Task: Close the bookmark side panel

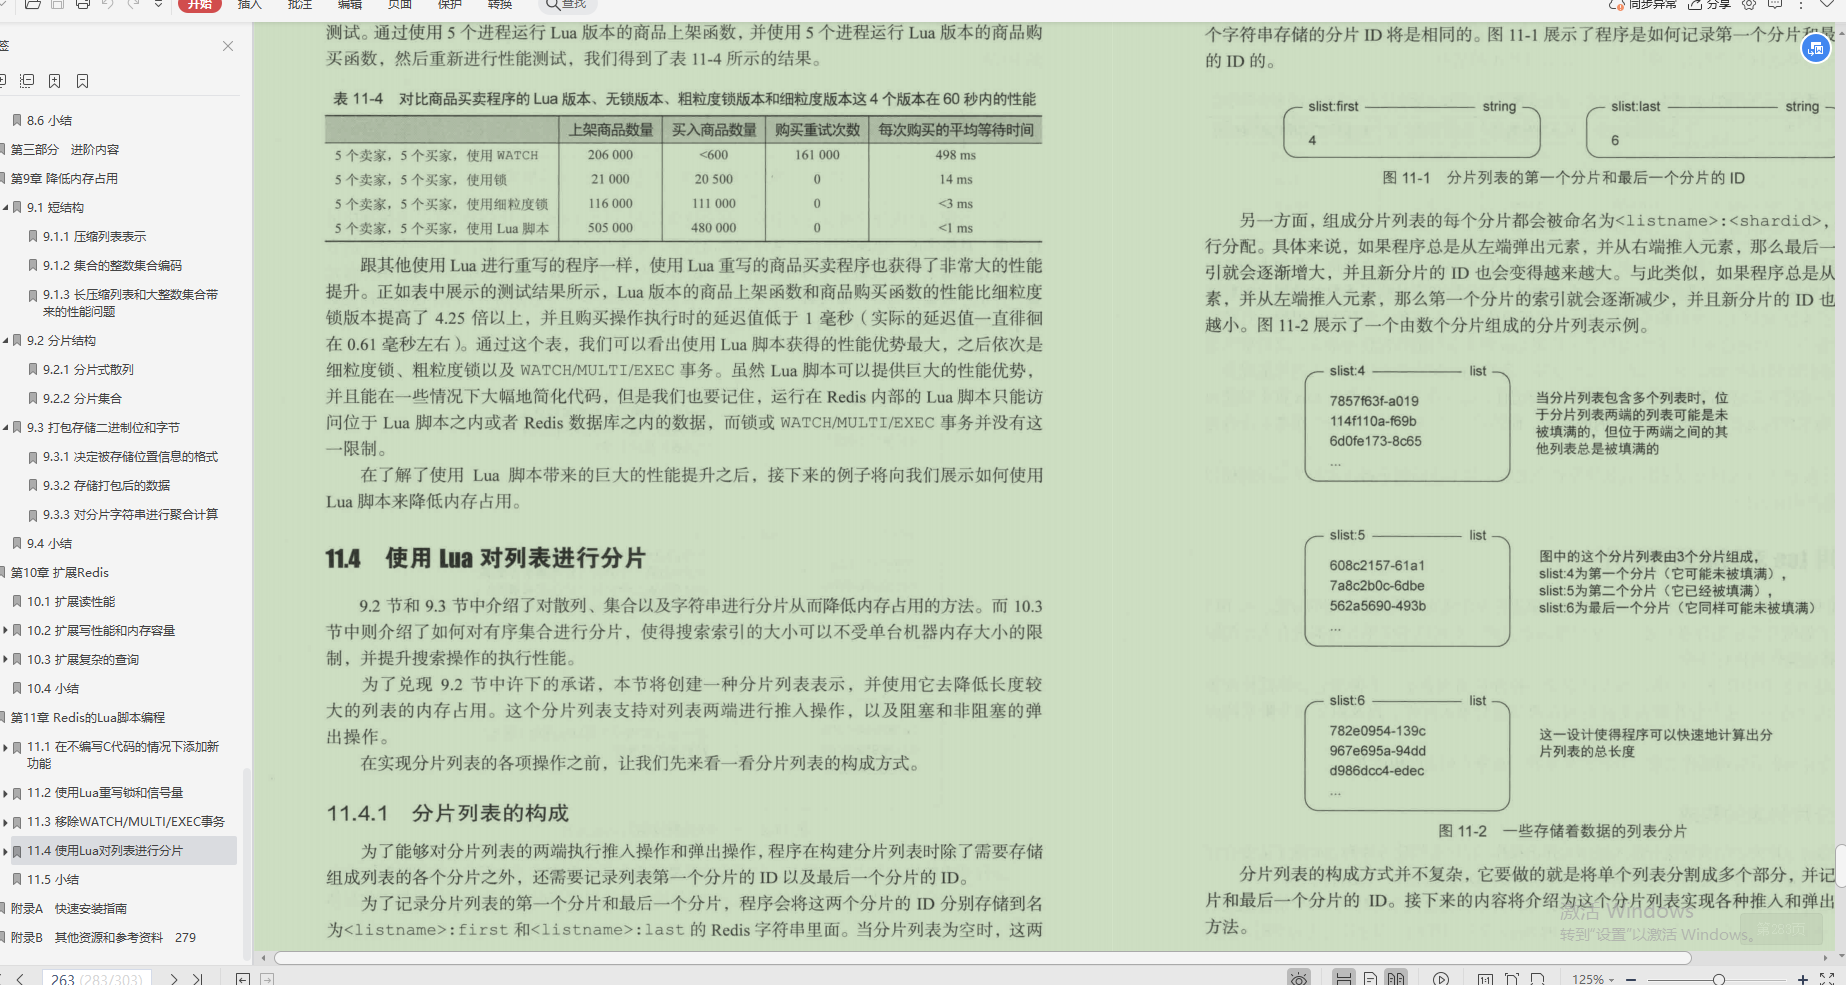Action: point(228,46)
